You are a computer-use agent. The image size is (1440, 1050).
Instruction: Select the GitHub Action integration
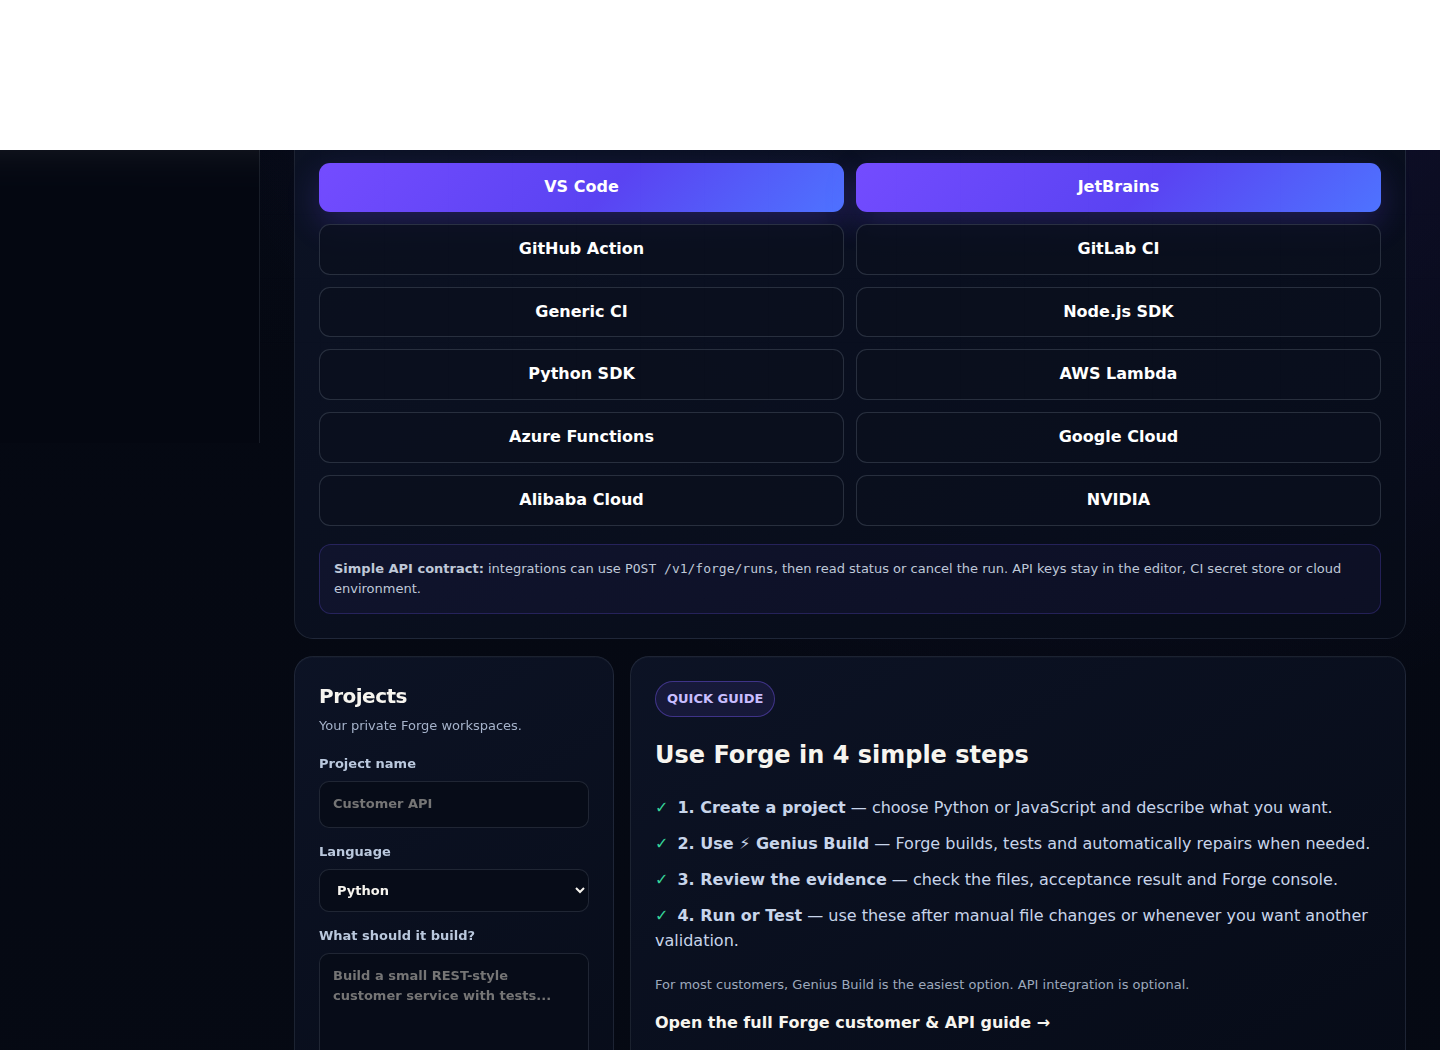coord(581,249)
